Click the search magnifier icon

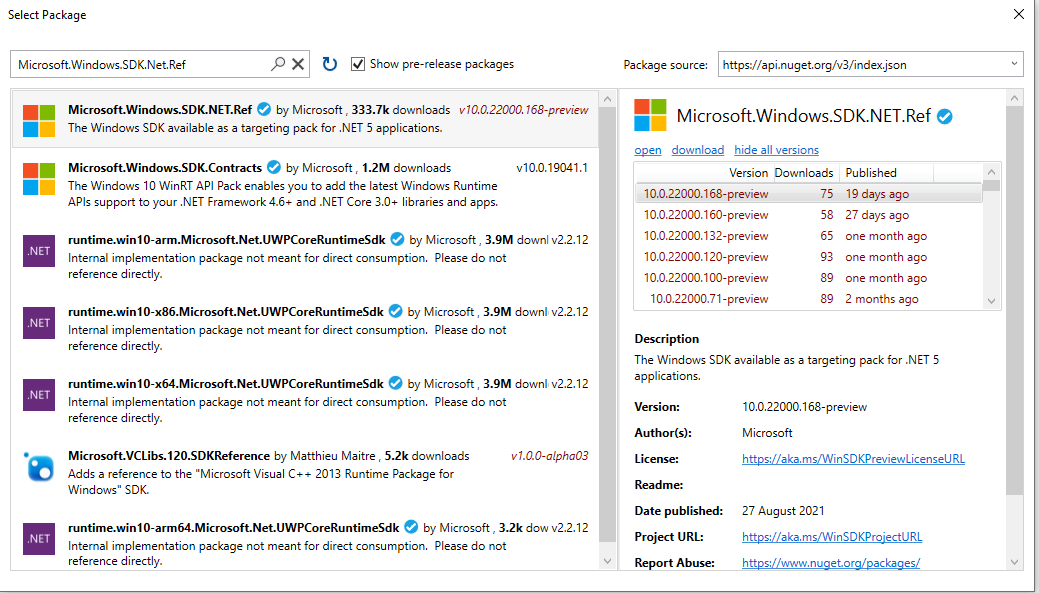[278, 64]
